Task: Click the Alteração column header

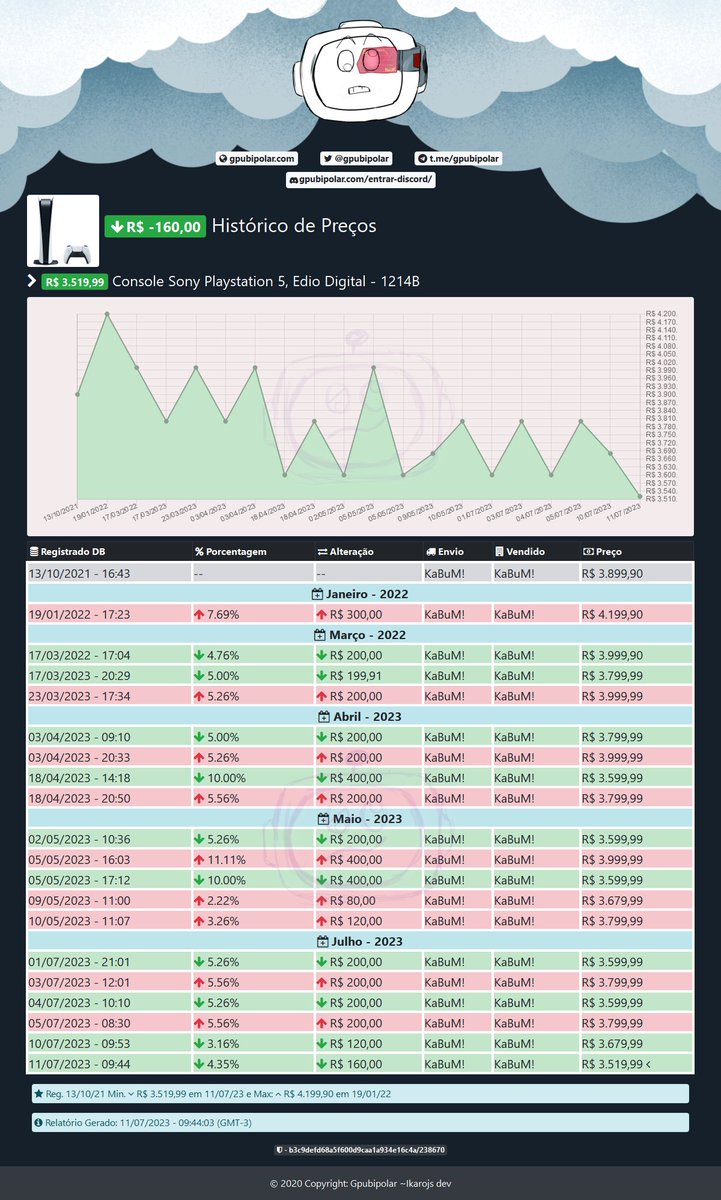Action: (x=366, y=551)
